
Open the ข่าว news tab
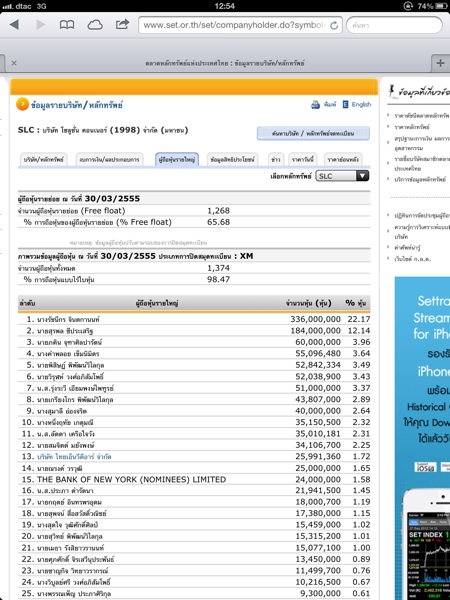coord(276,159)
